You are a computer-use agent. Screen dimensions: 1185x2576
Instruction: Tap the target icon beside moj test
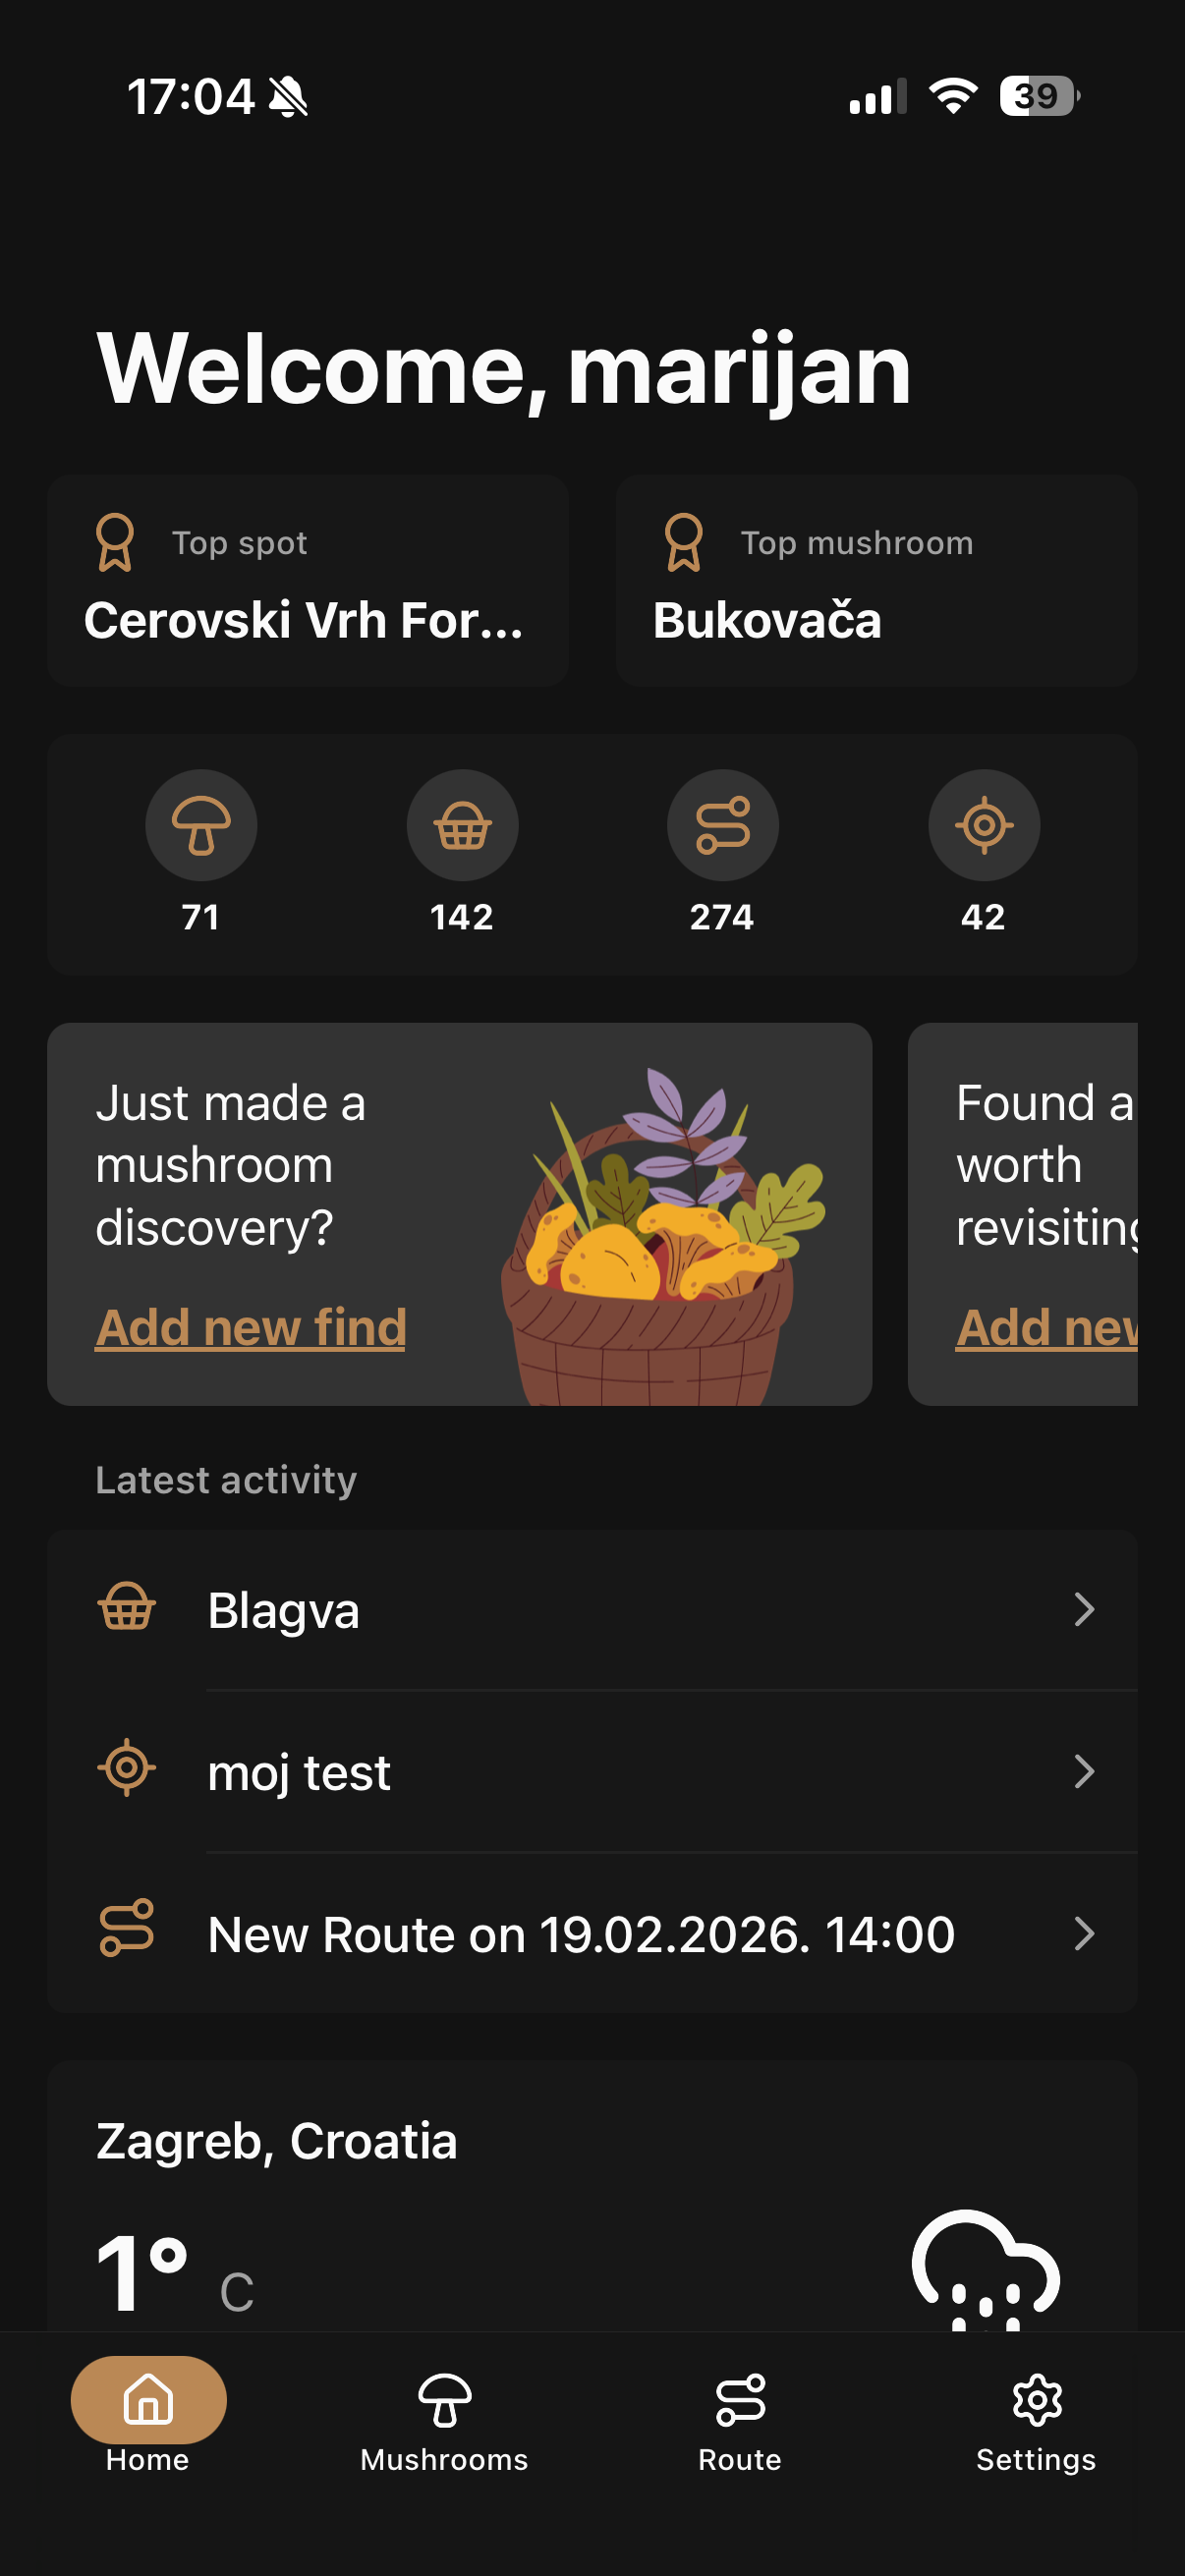tap(127, 1768)
